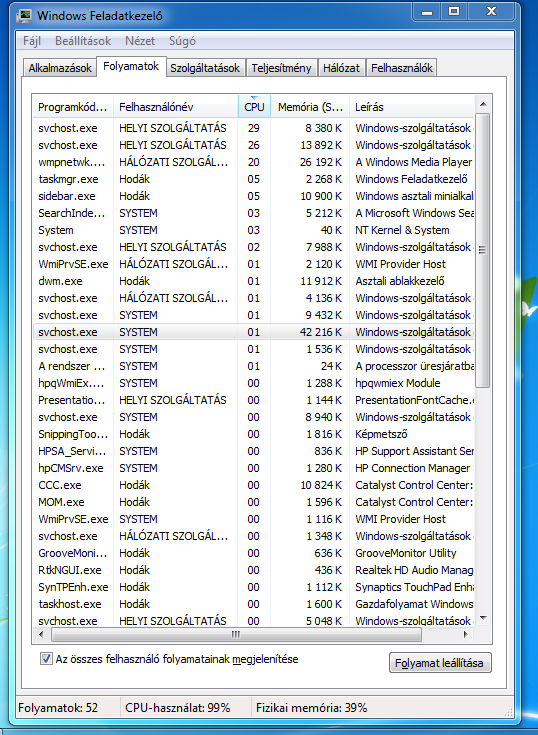
Task: Select WmiPrvSE.exe run by SYSTEM
Action: pos(254,519)
